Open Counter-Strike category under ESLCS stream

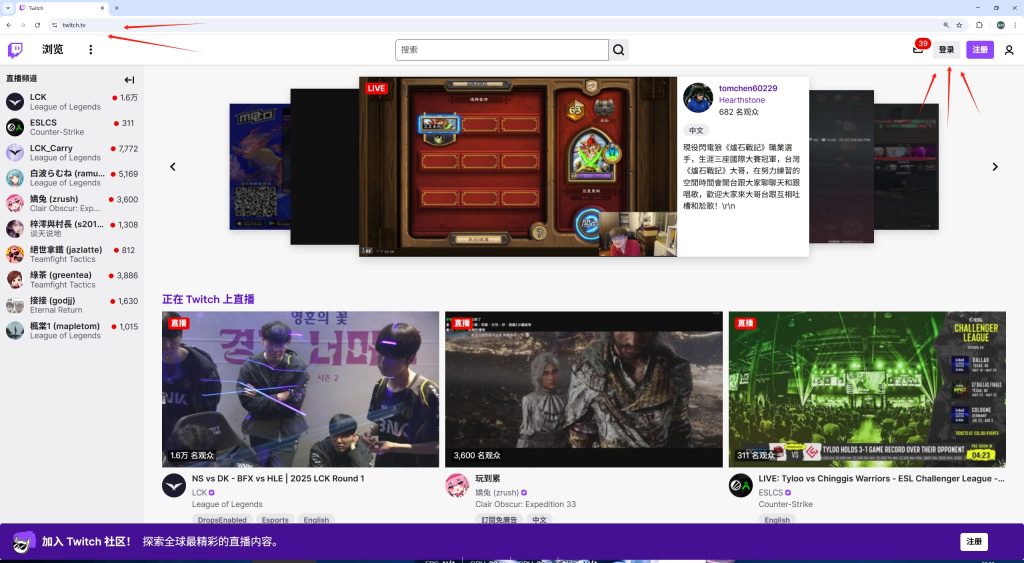click(x=786, y=504)
